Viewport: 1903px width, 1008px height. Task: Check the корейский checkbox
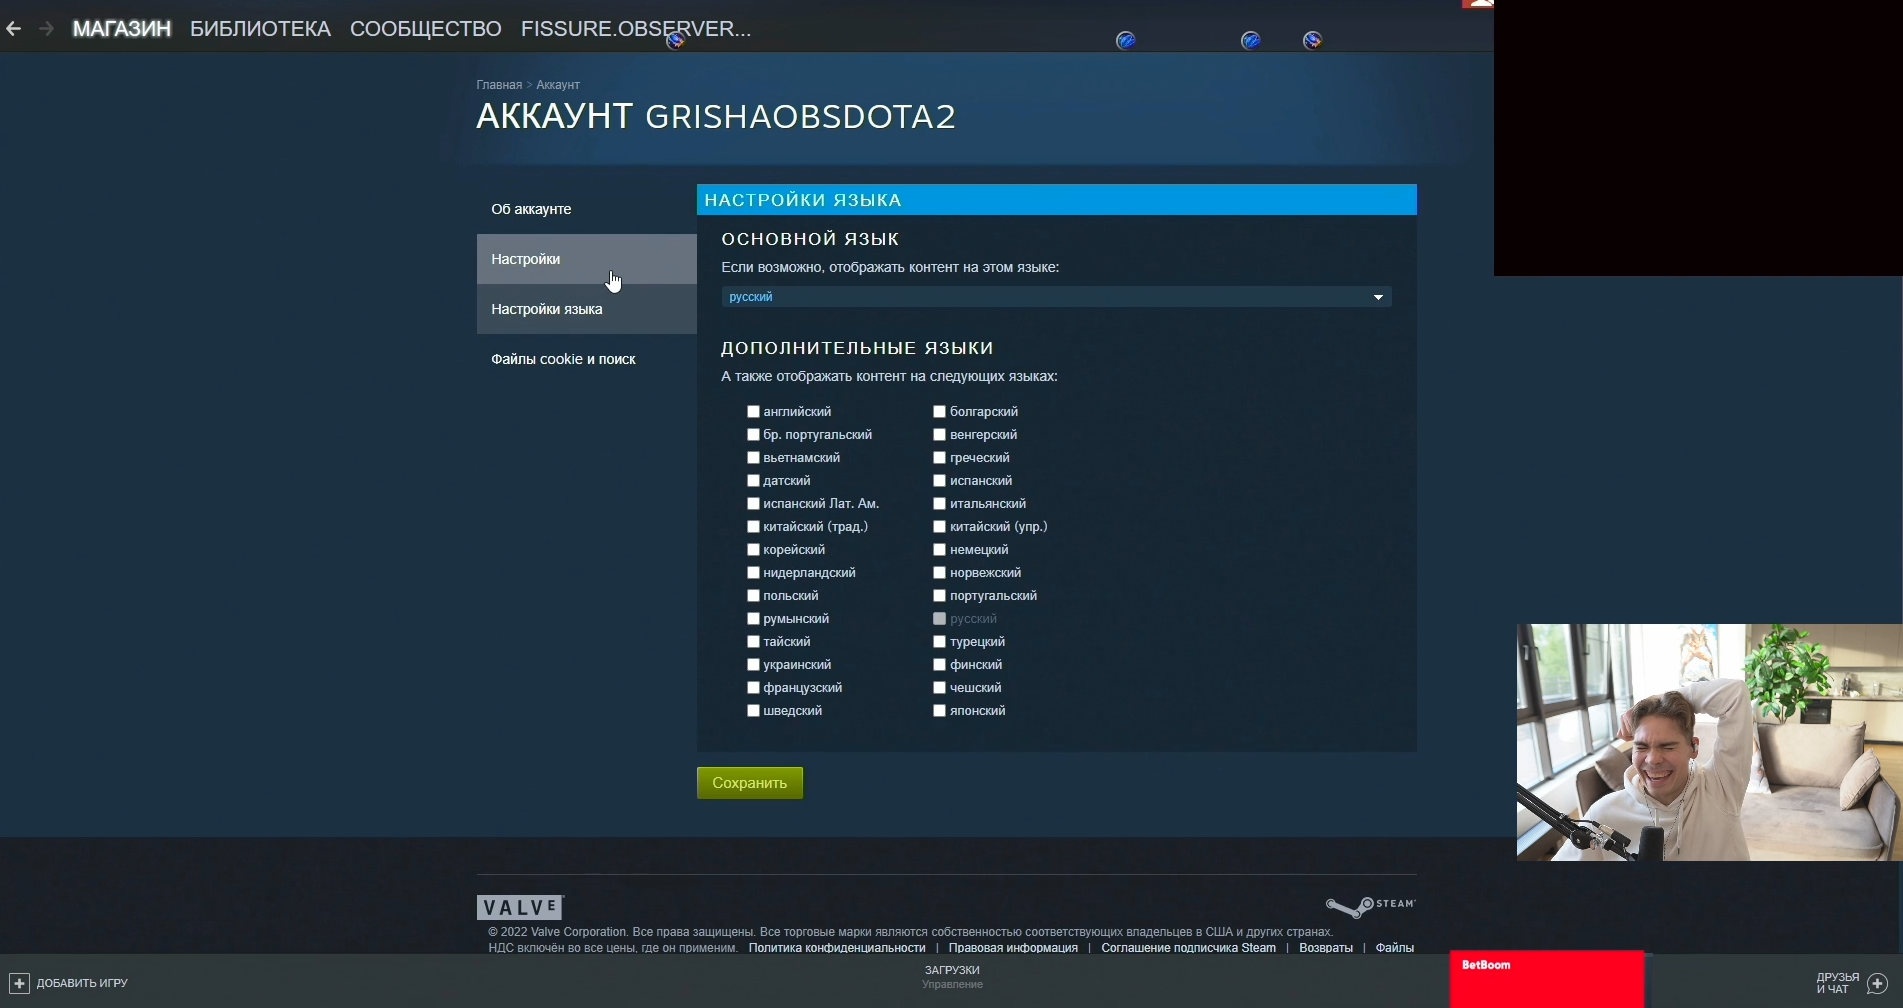coord(753,550)
